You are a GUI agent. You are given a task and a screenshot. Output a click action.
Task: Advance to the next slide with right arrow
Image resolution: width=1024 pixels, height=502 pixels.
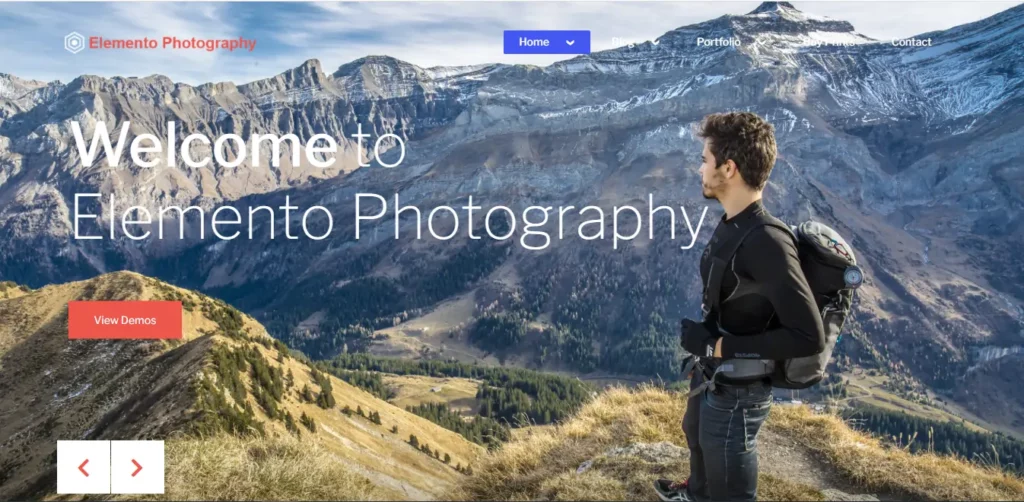point(137,467)
